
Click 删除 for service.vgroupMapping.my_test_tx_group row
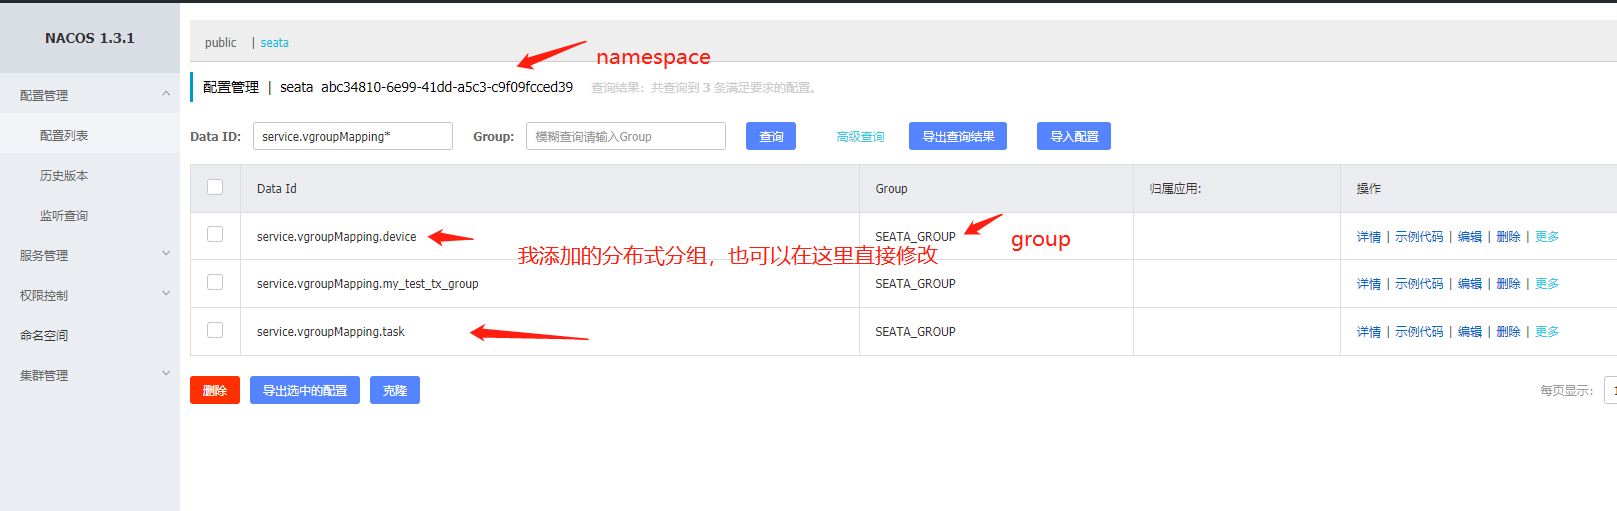point(1508,284)
